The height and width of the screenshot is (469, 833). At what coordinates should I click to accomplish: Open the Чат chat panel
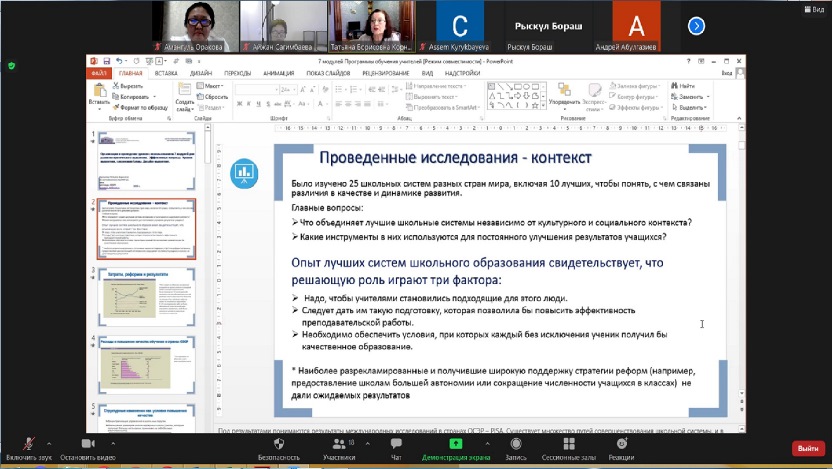(396, 445)
